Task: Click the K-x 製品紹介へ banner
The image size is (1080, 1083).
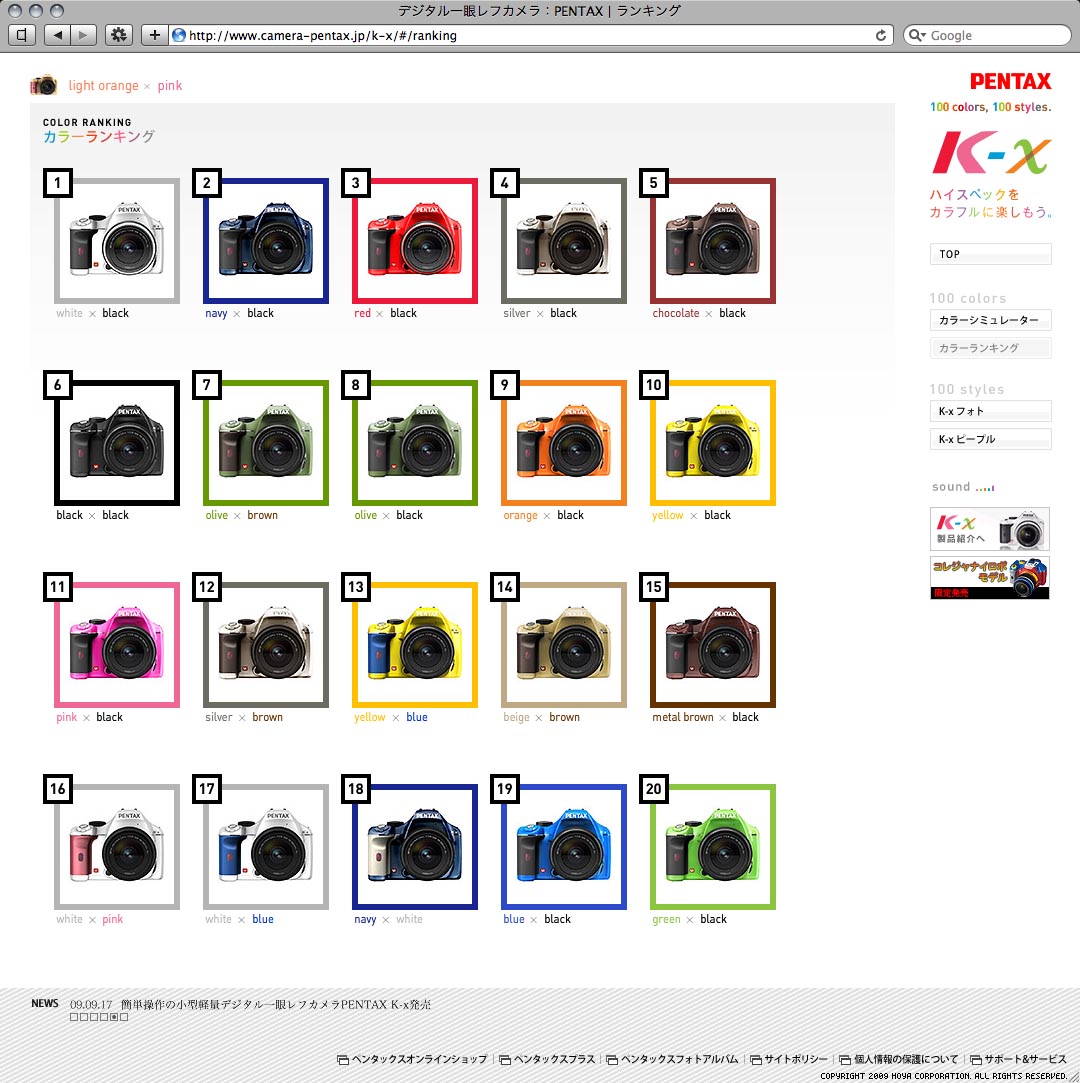Action: (x=990, y=529)
